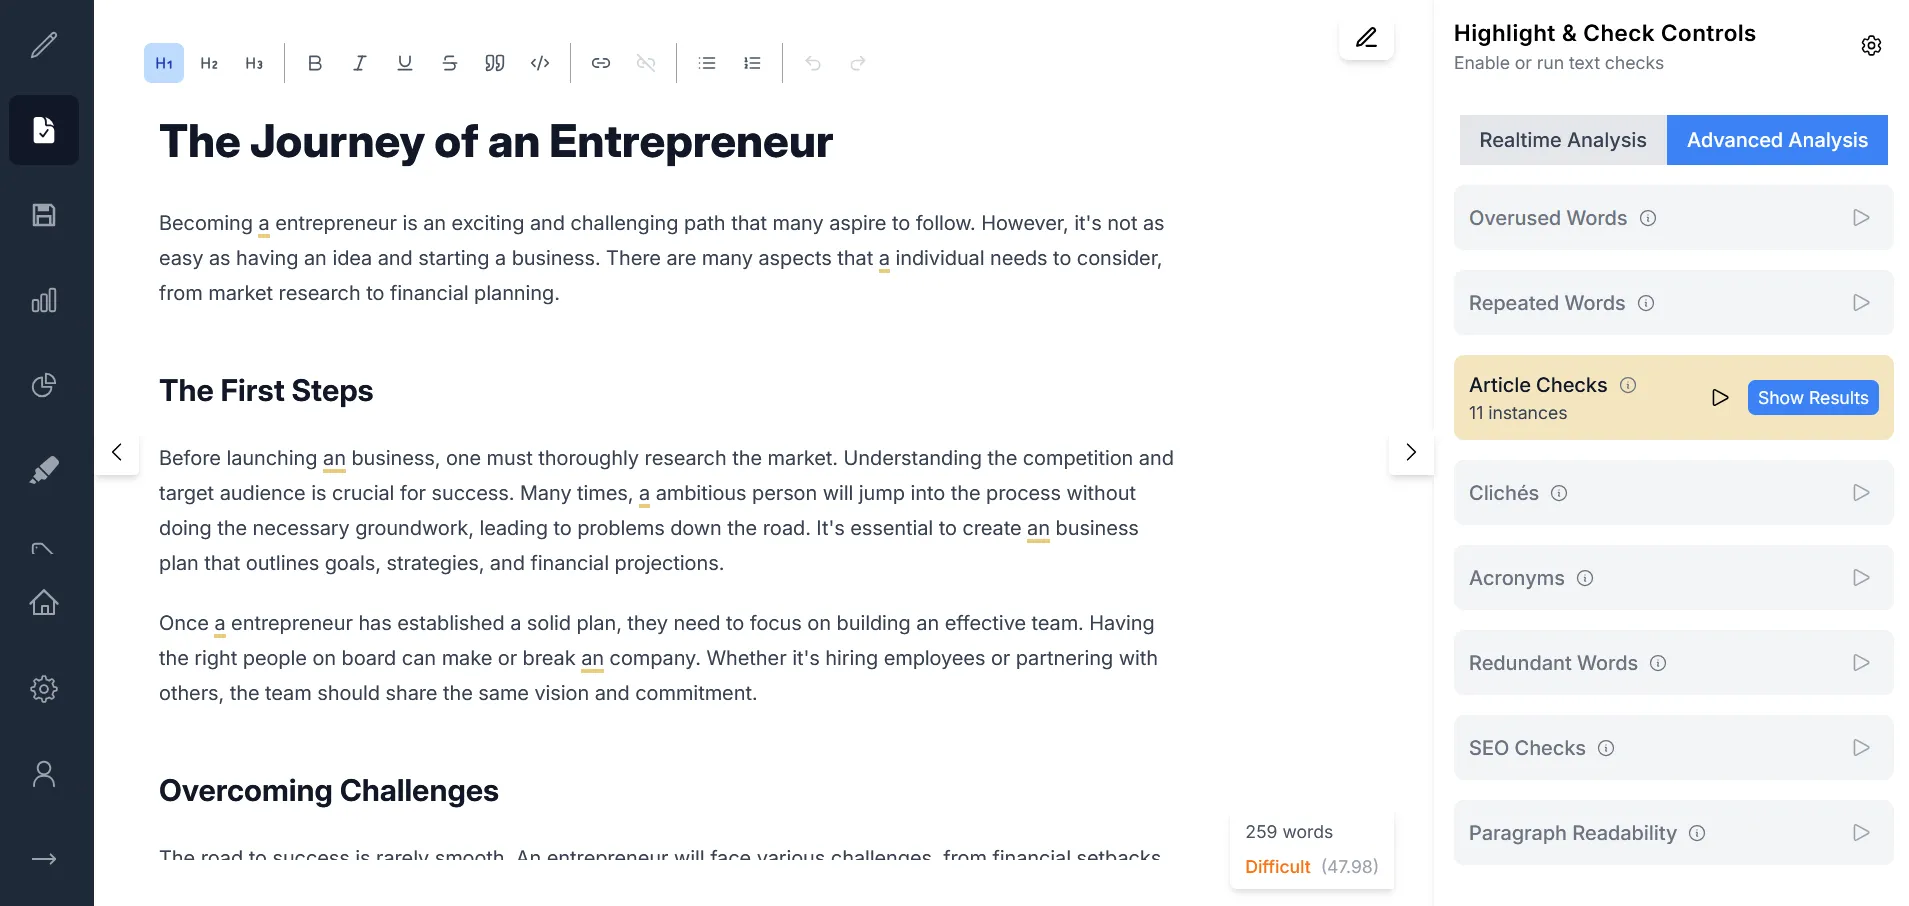The width and height of the screenshot is (1909, 906).
Task: Toggle italic formatting in the toolbar
Action: click(x=359, y=62)
